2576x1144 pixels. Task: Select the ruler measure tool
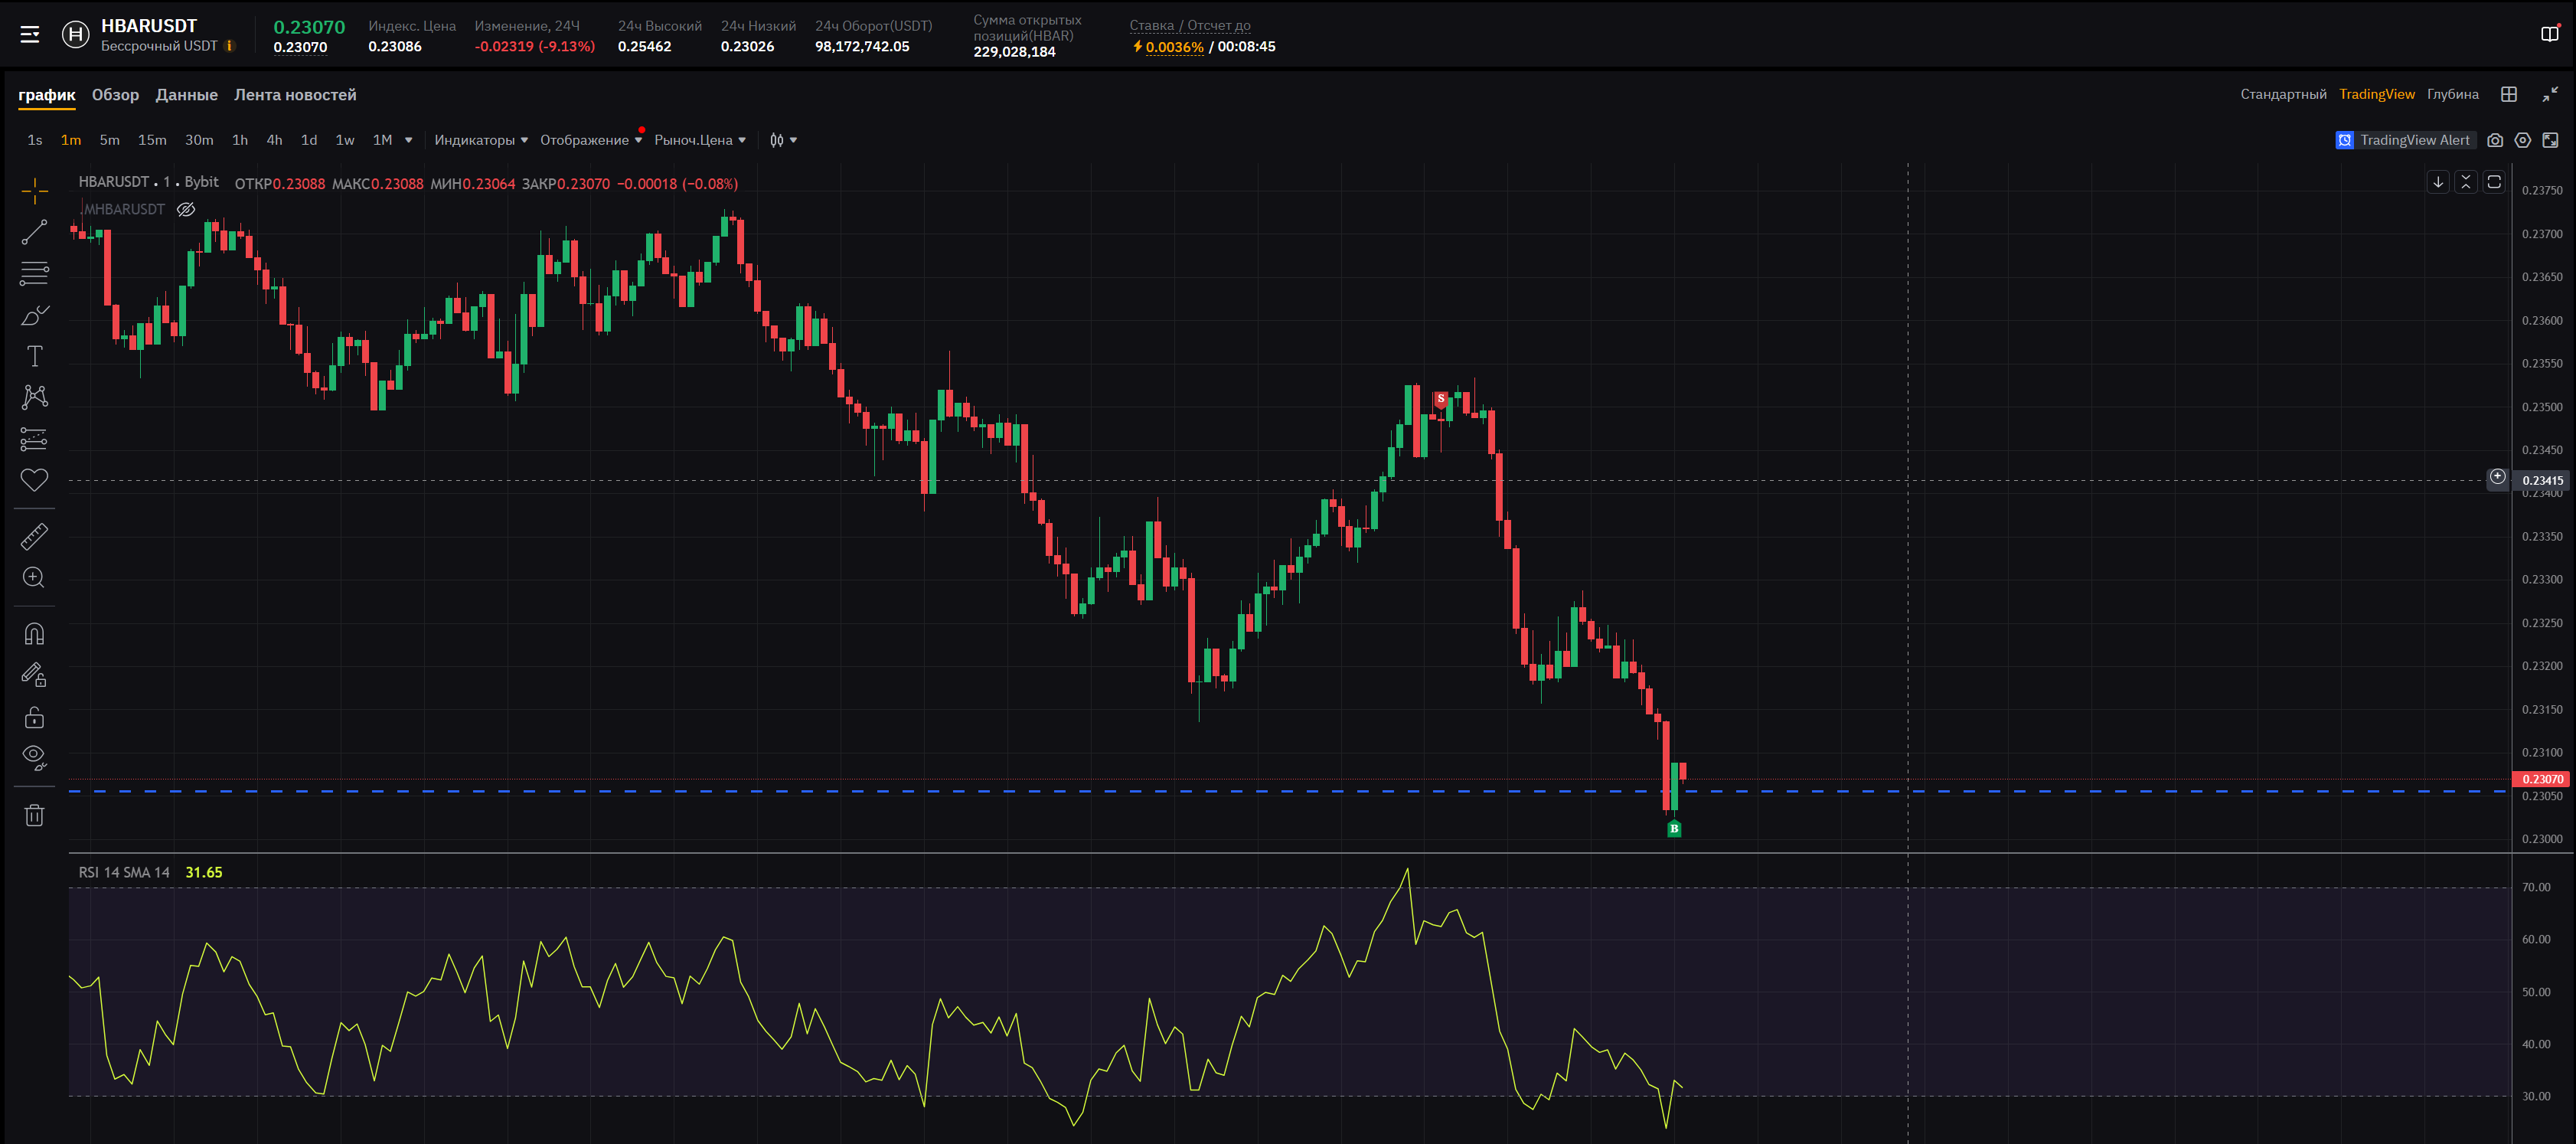[34, 537]
